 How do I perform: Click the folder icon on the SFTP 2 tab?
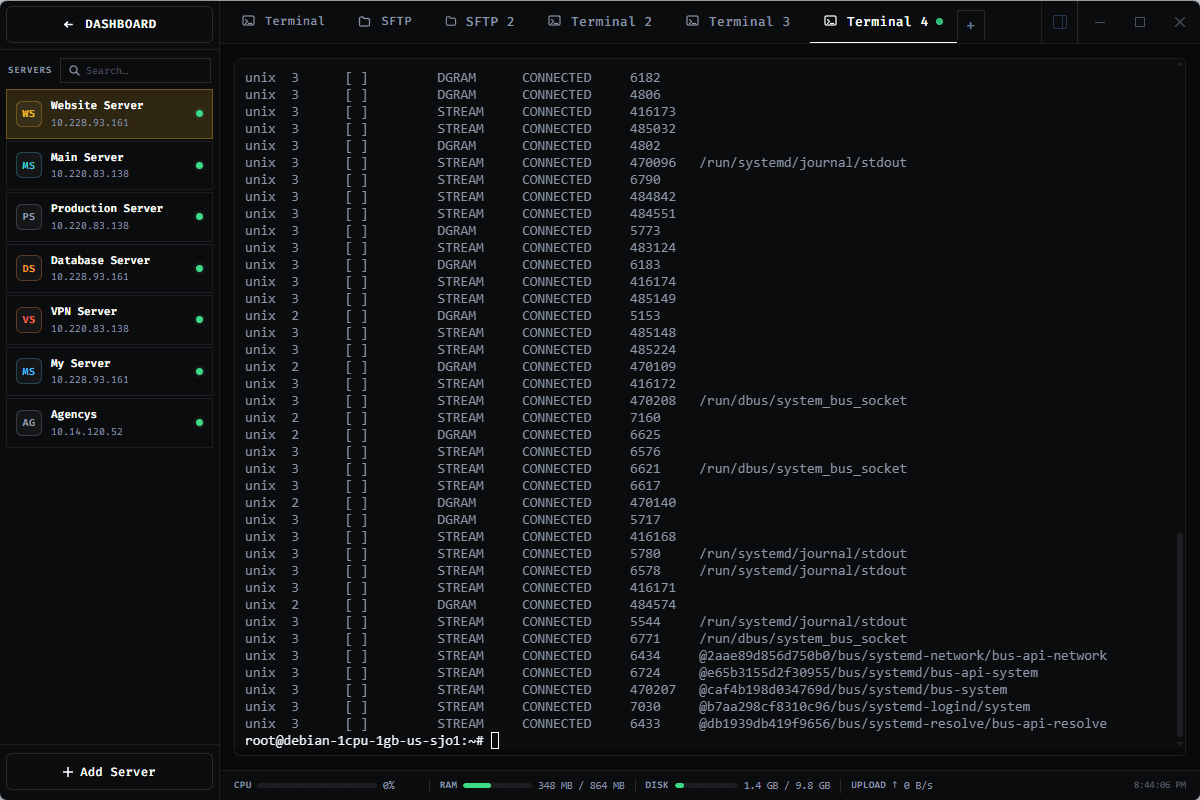(x=451, y=21)
